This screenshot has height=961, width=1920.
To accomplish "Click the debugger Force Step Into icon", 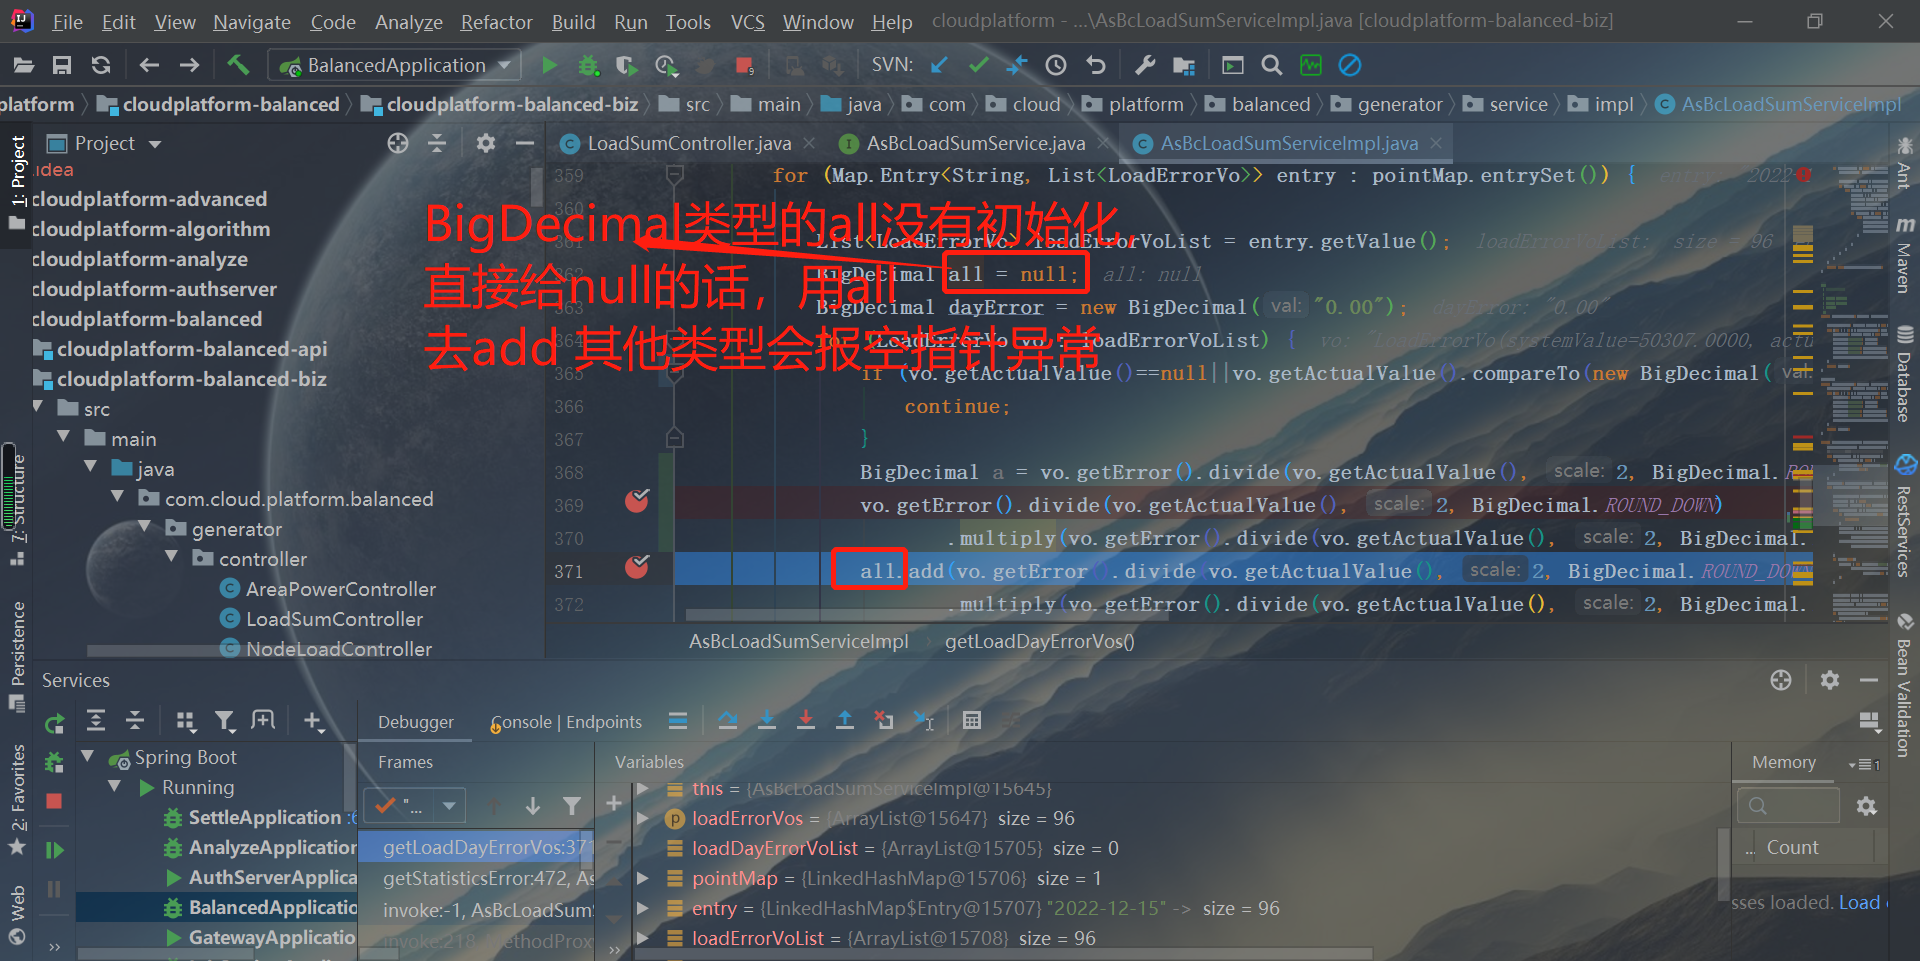I will [806, 721].
